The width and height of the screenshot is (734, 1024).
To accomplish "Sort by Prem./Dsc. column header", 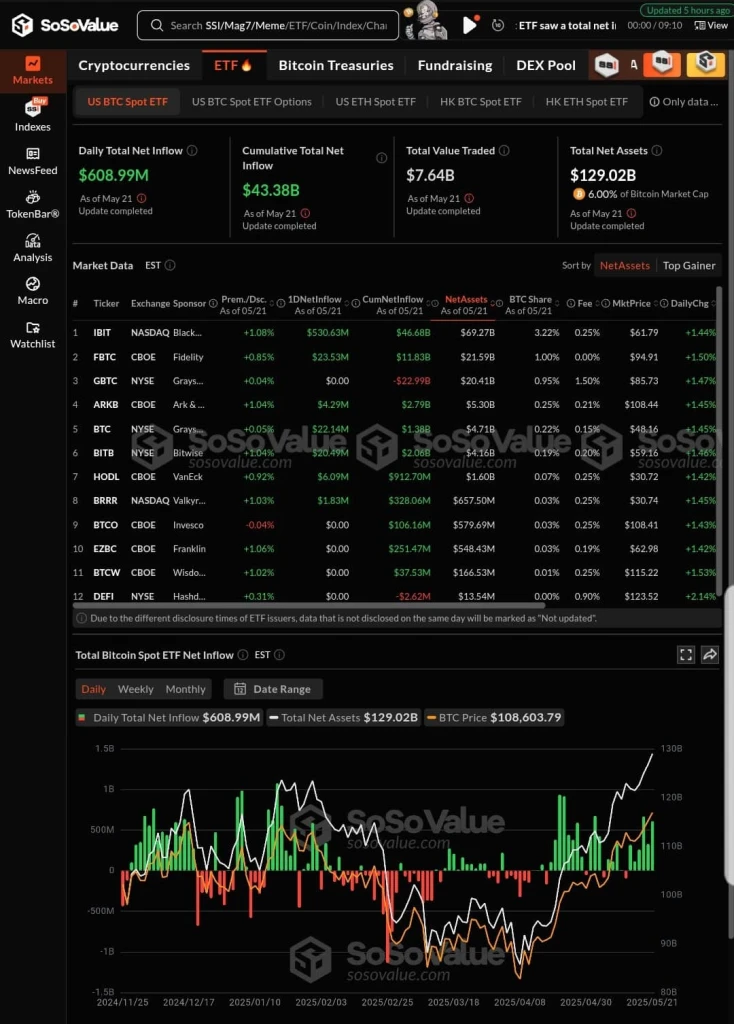I will (244, 304).
